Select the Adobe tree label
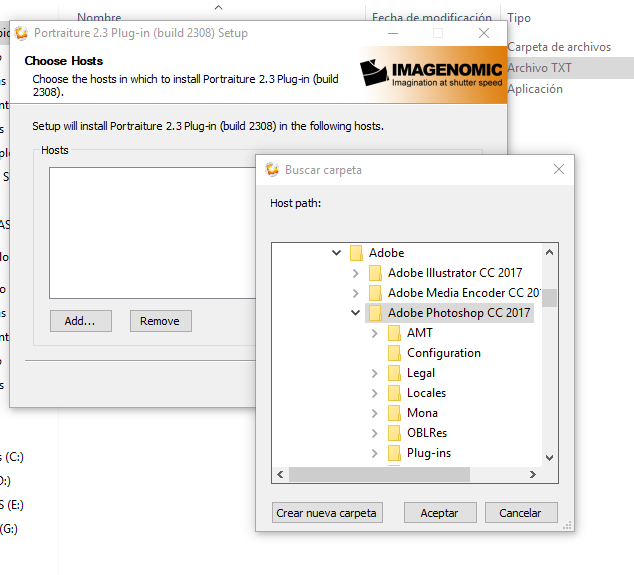Screen dimensions: 634x575 click(387, 253)
